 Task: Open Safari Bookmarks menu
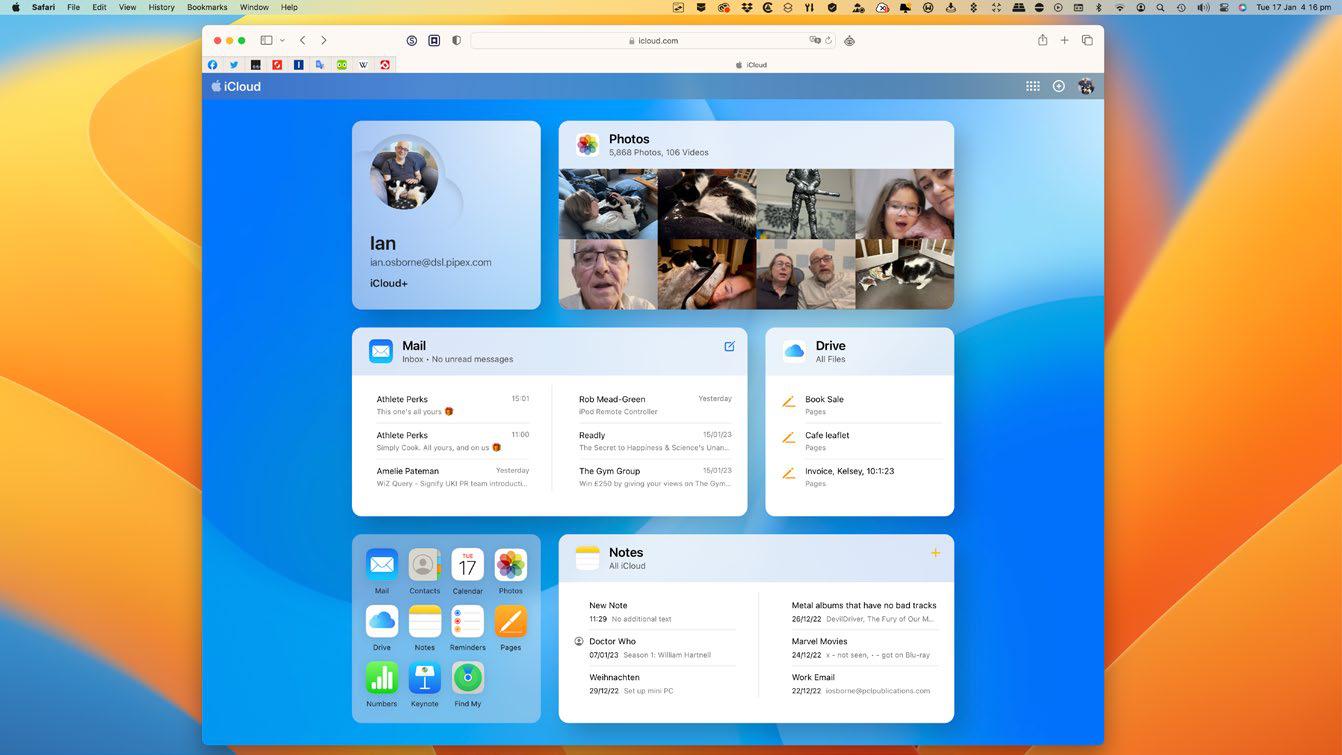pyautogui.click(x=207, y=7)
